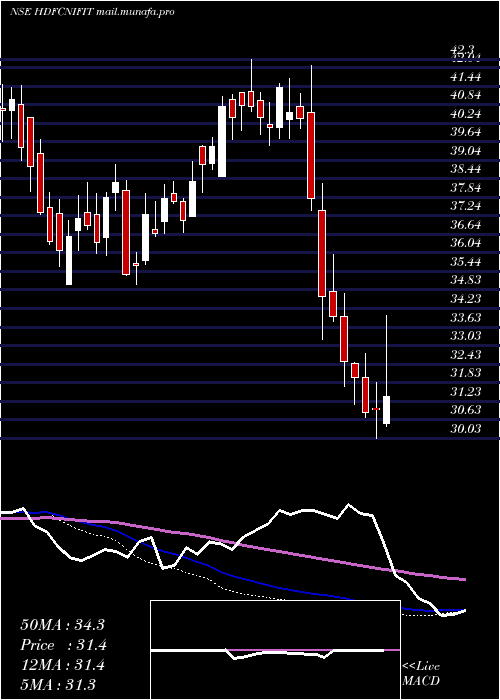The image size is (500, 700).
Task: Select the 40.84 price axis label
Action: [465, 96]
